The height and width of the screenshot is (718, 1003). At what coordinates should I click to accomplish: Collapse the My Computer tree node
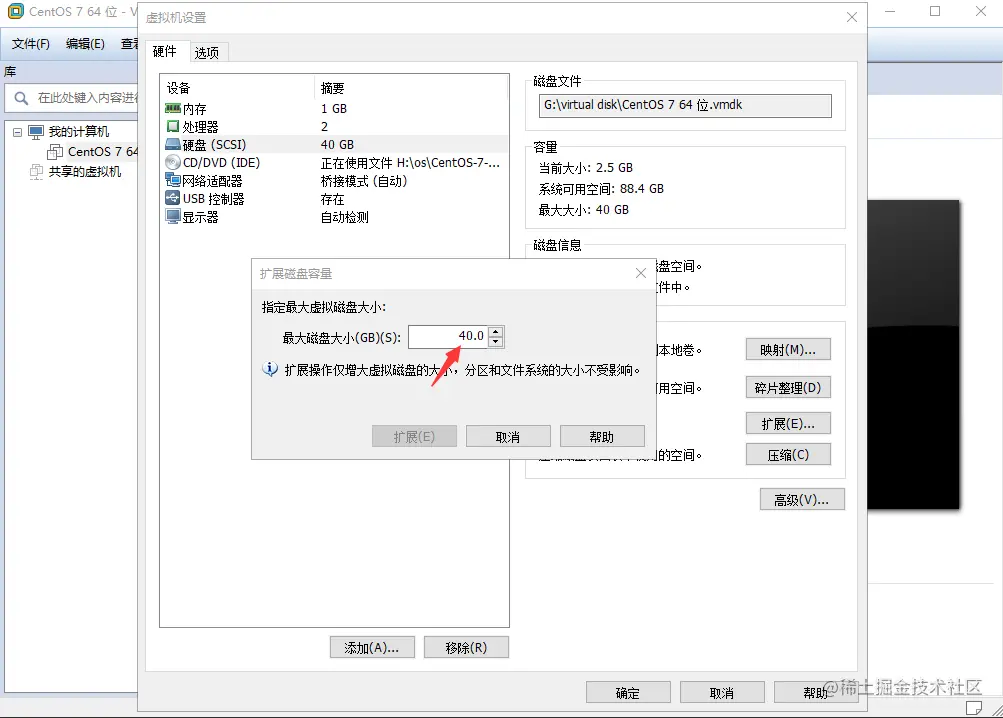click(17, 132)
